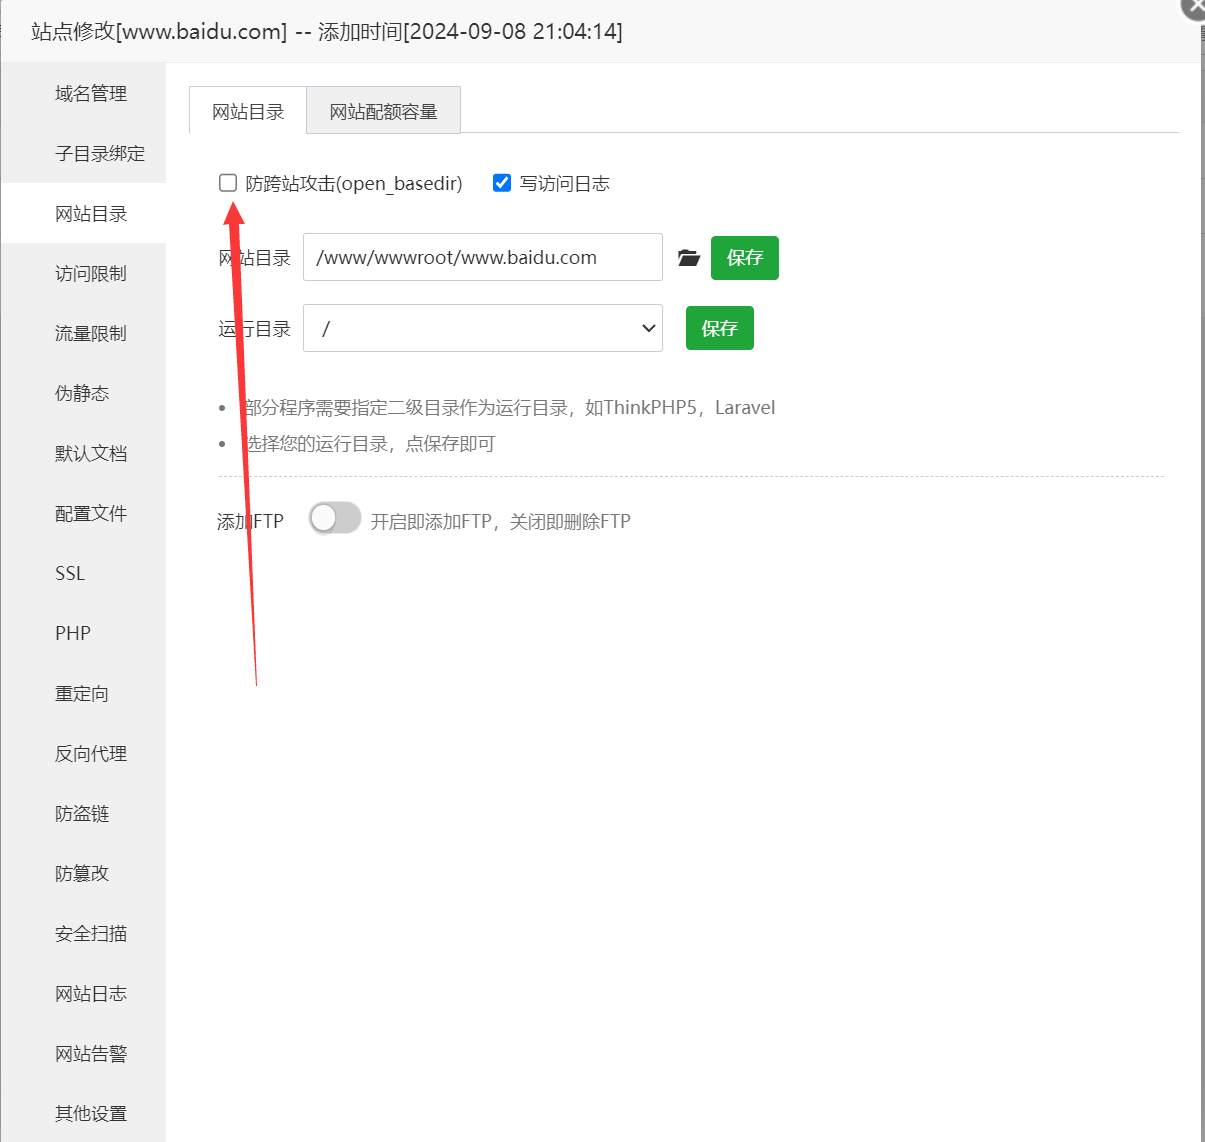Select the 网站目录 tab
The image size is (1205, 1142).
pyautogui.click(x=247, y=111)
